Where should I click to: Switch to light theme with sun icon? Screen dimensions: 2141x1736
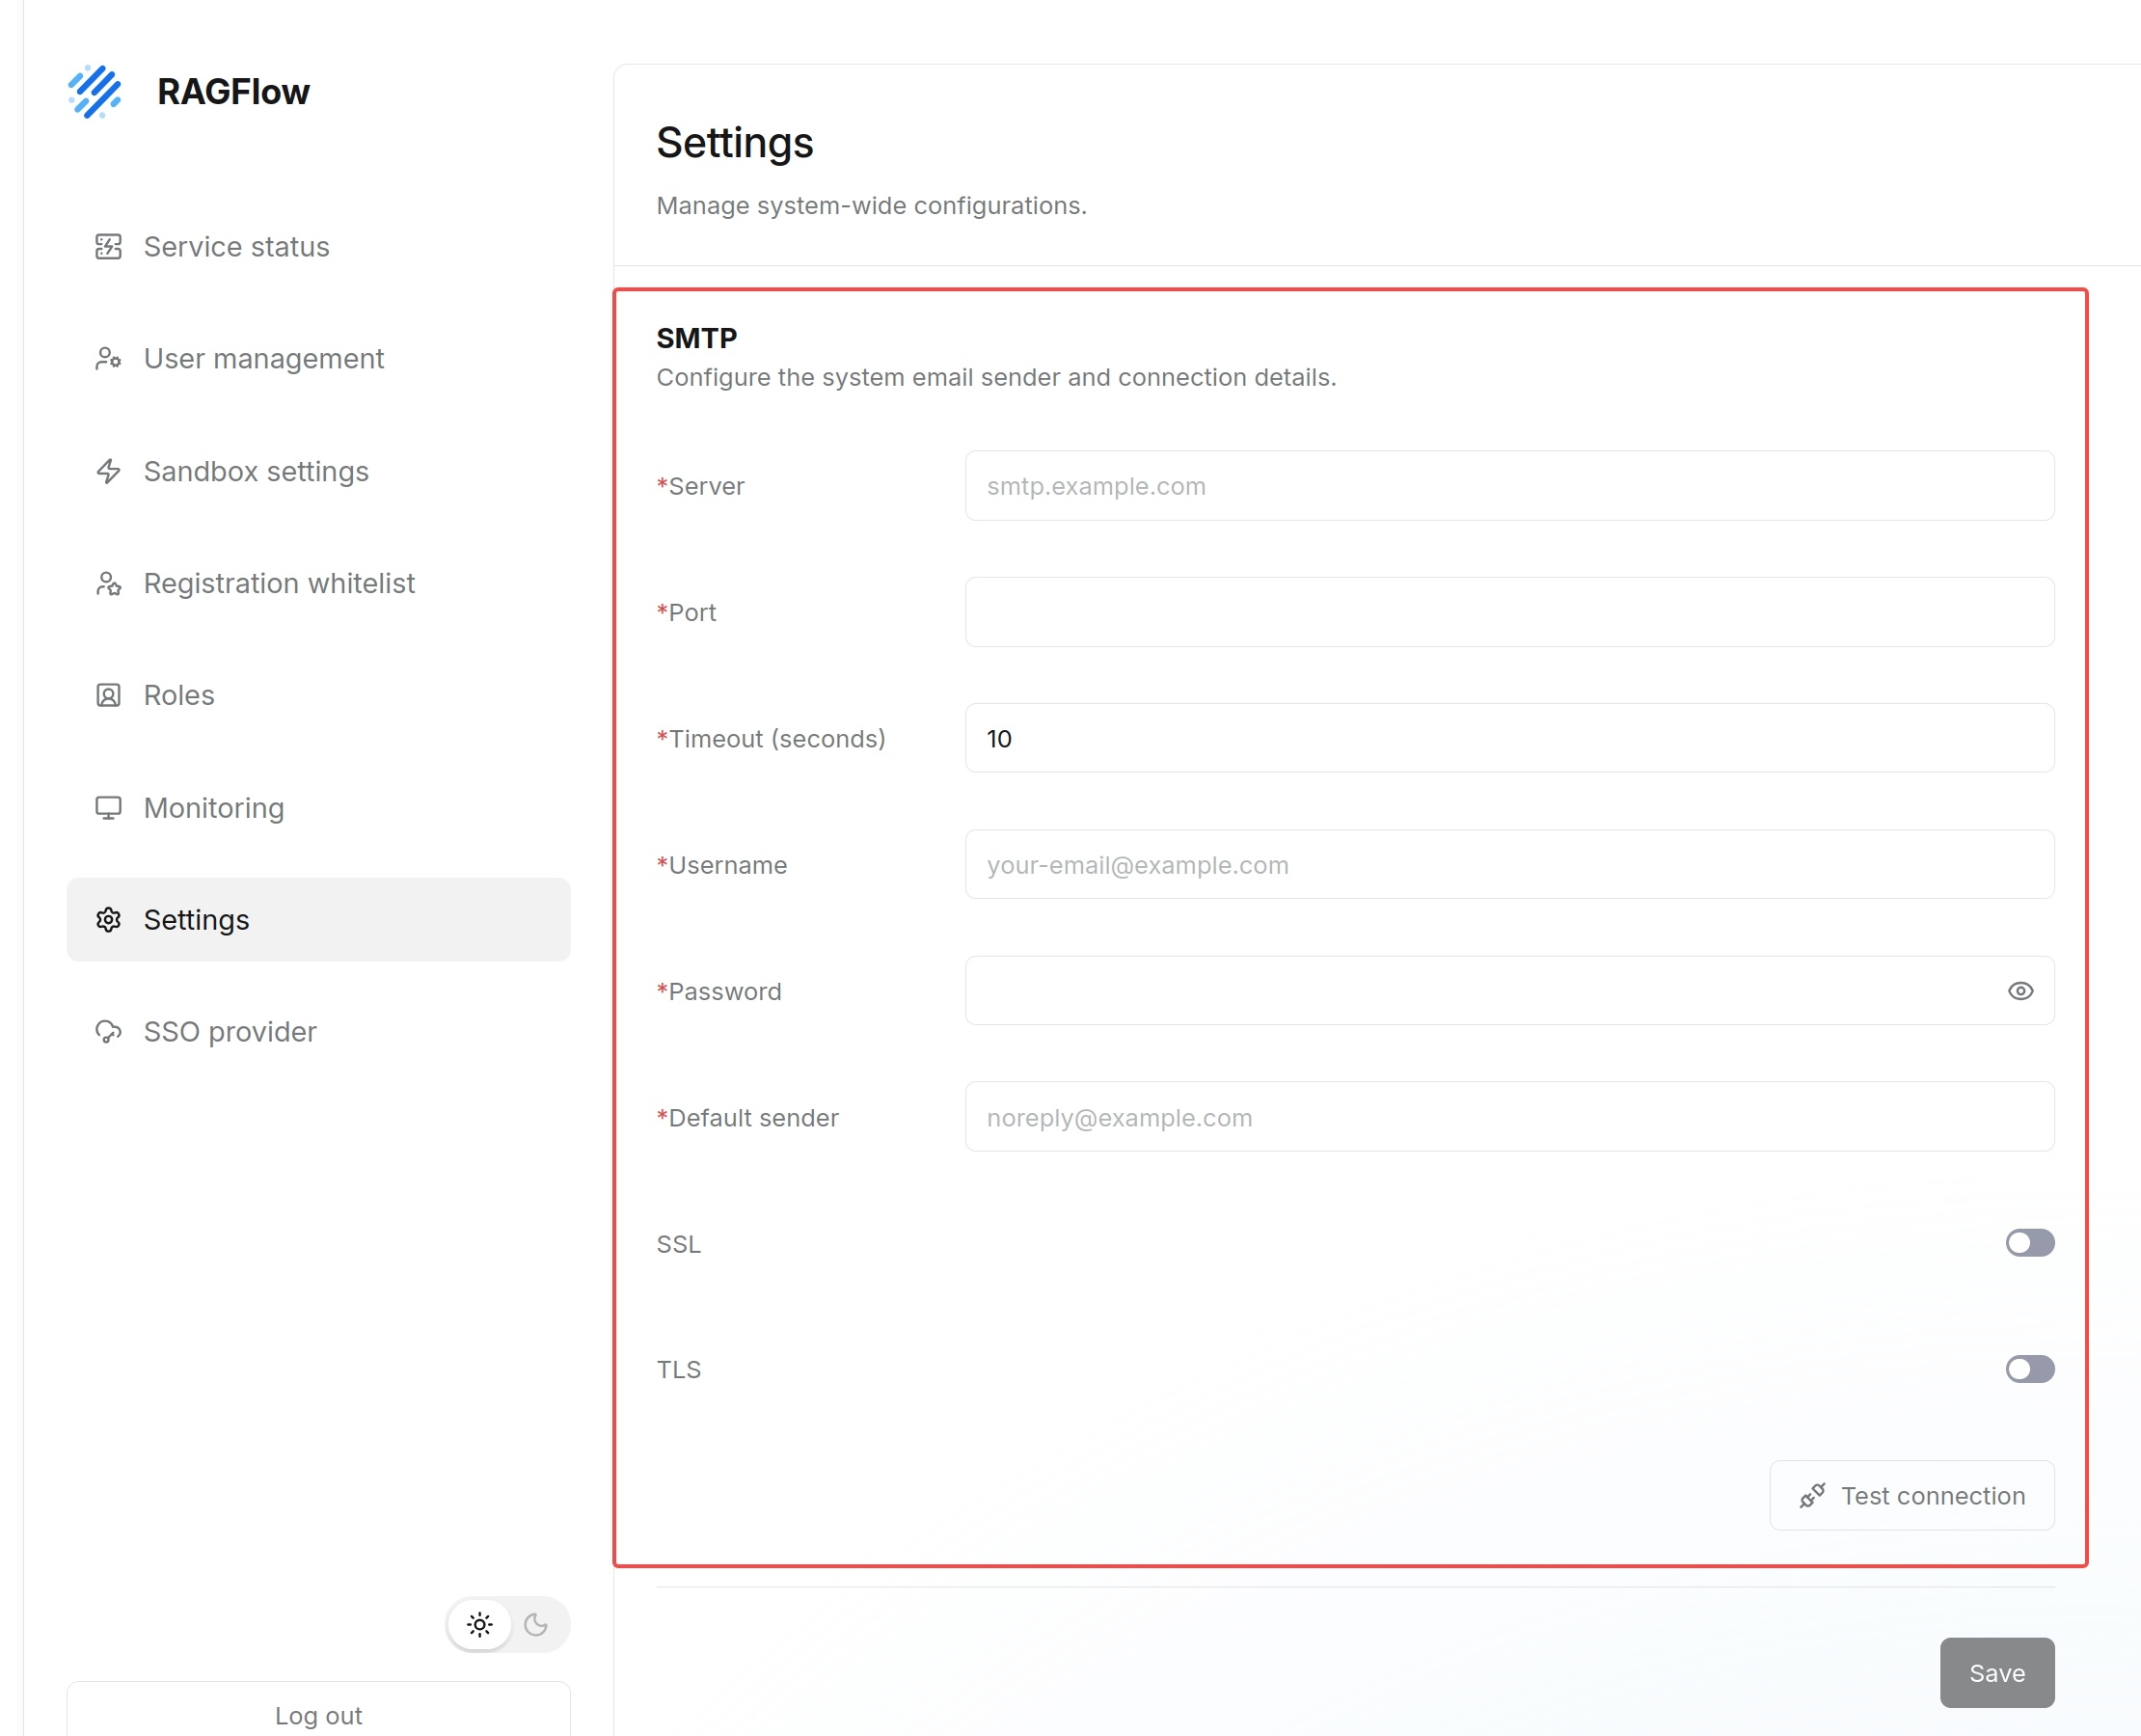tap(480, 1625)
